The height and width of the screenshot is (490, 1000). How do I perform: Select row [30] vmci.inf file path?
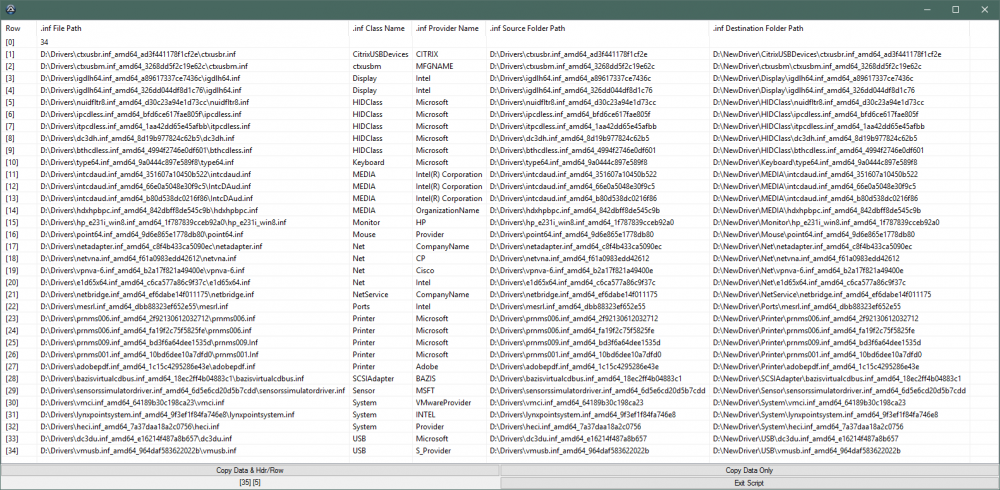132,403
